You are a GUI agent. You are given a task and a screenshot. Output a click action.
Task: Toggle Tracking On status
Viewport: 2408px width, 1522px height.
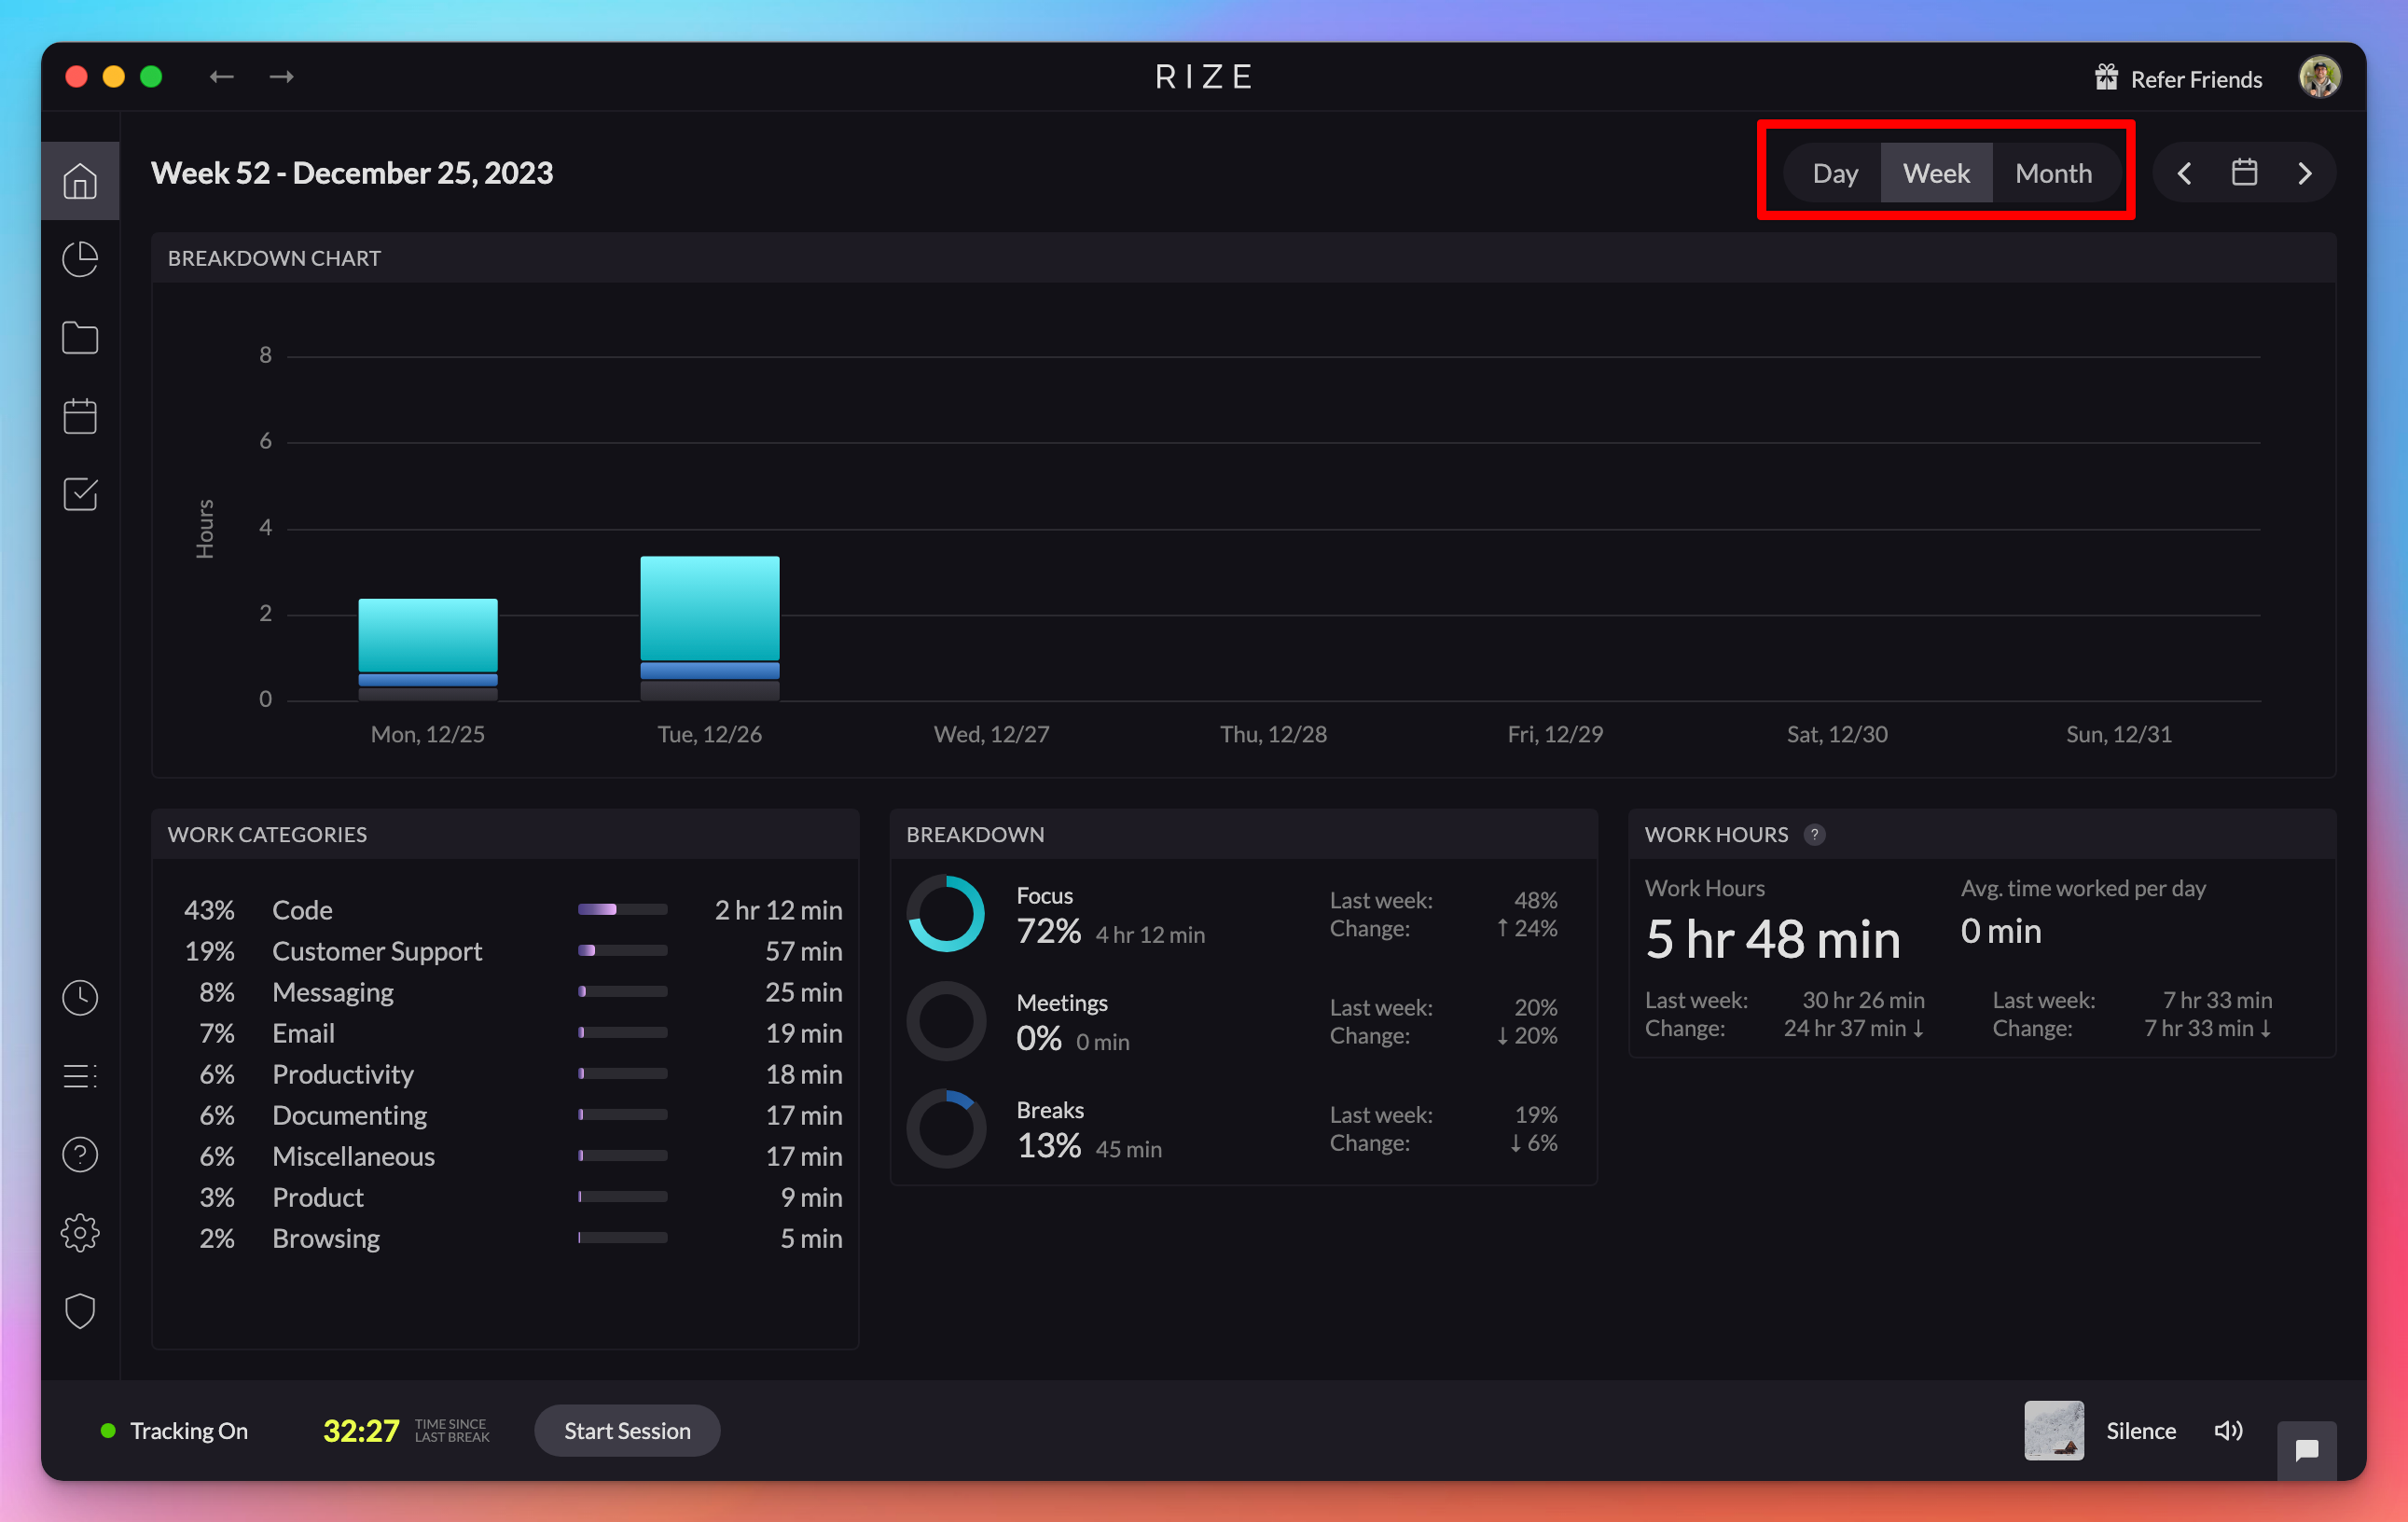(174, 1430)
